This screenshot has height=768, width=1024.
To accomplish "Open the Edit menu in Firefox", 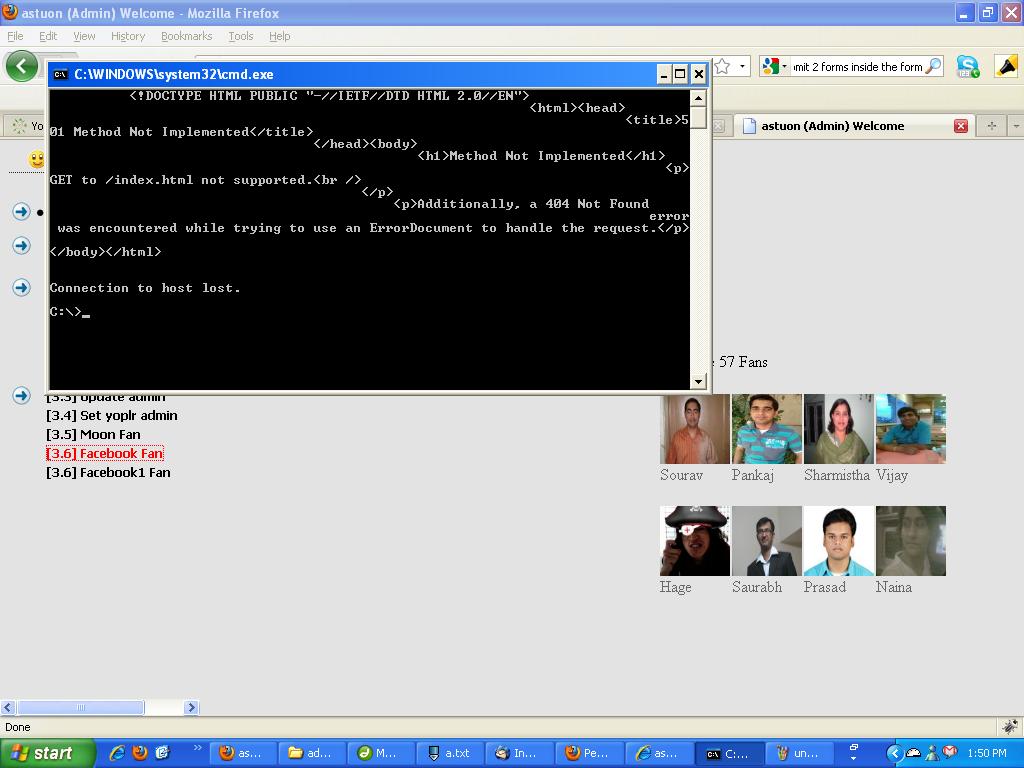I will [x=48, y=36].
